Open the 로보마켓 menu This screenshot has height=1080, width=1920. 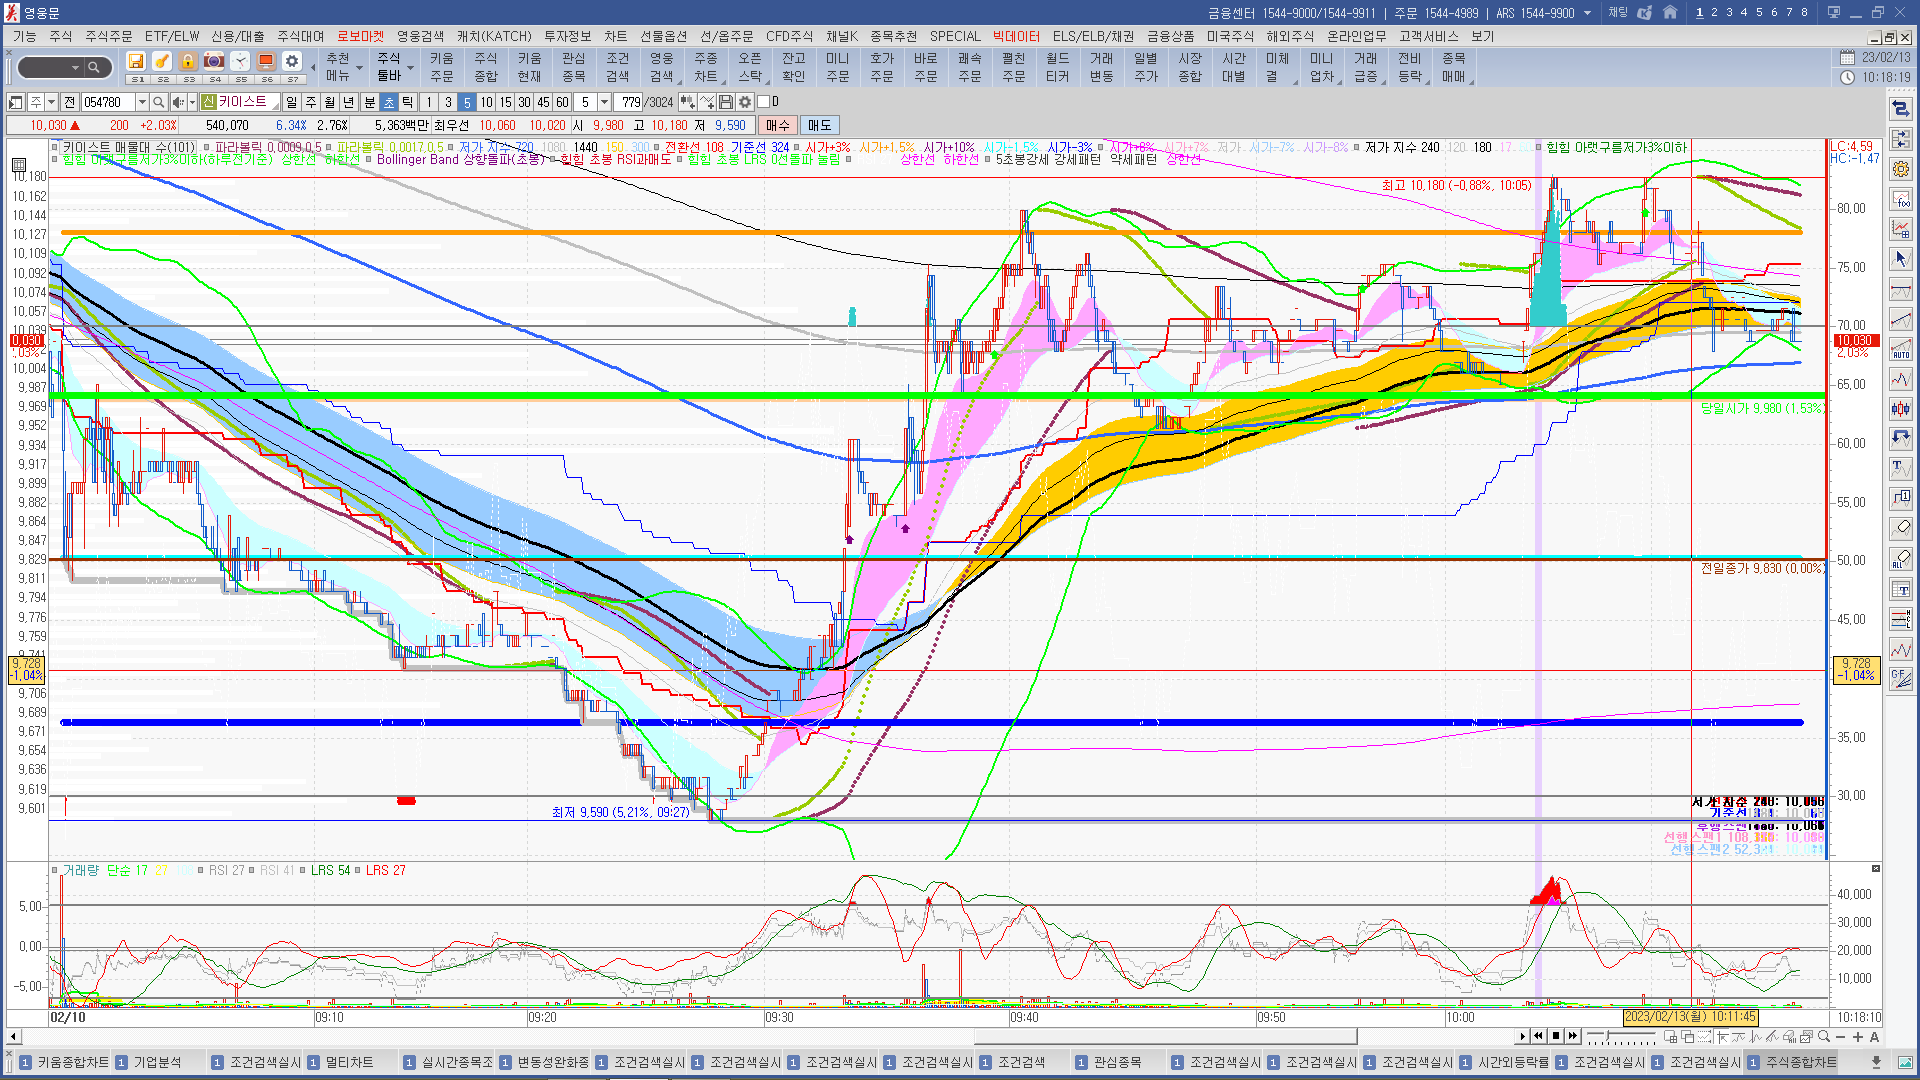coord(359,36)
